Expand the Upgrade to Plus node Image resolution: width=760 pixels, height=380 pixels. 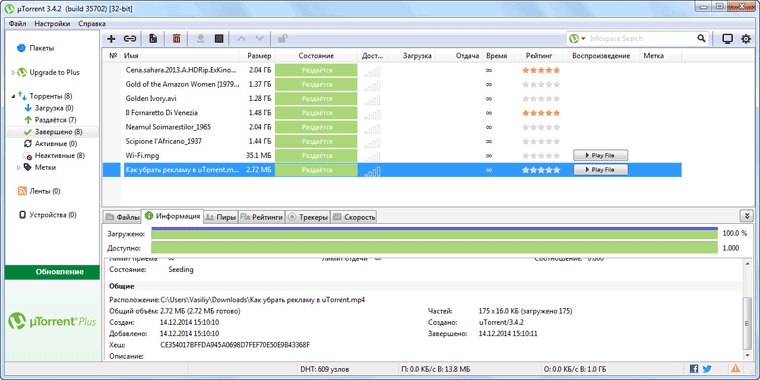click(13, 73)
